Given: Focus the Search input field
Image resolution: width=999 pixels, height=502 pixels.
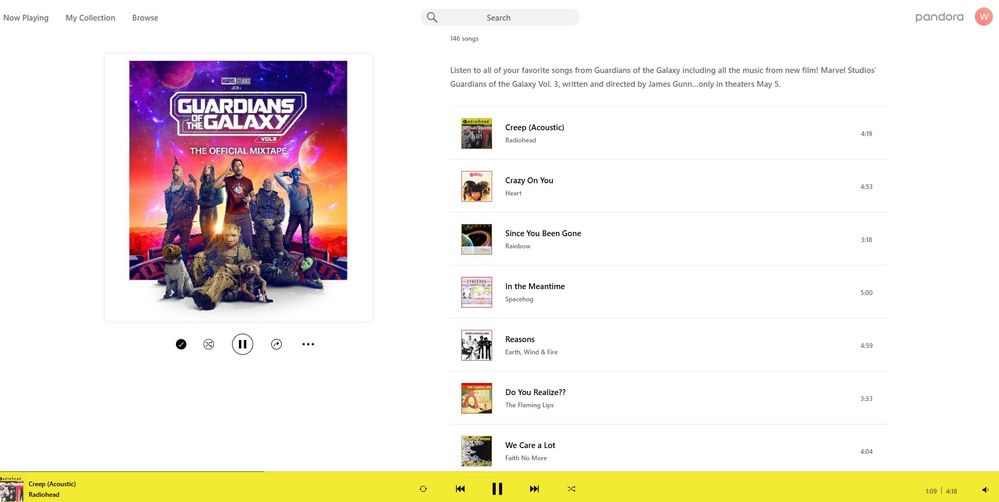Looking at the screenshot, I should 500,17.
